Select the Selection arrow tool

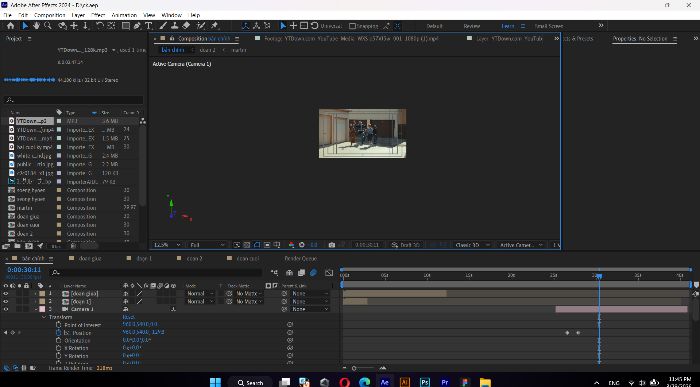[x=25, y=26]
